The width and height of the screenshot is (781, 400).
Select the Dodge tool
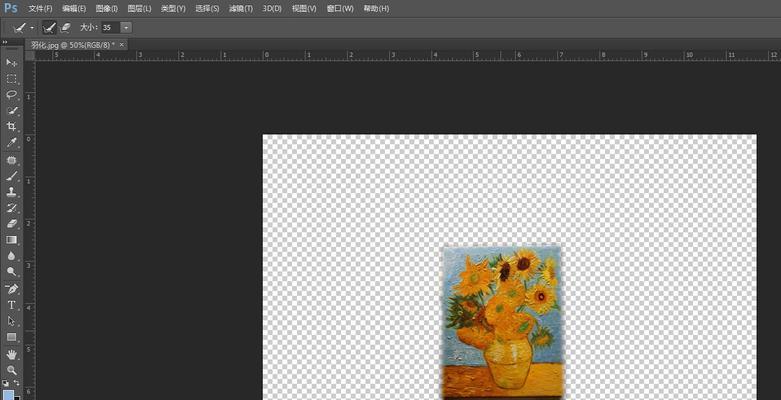[11, 272]
